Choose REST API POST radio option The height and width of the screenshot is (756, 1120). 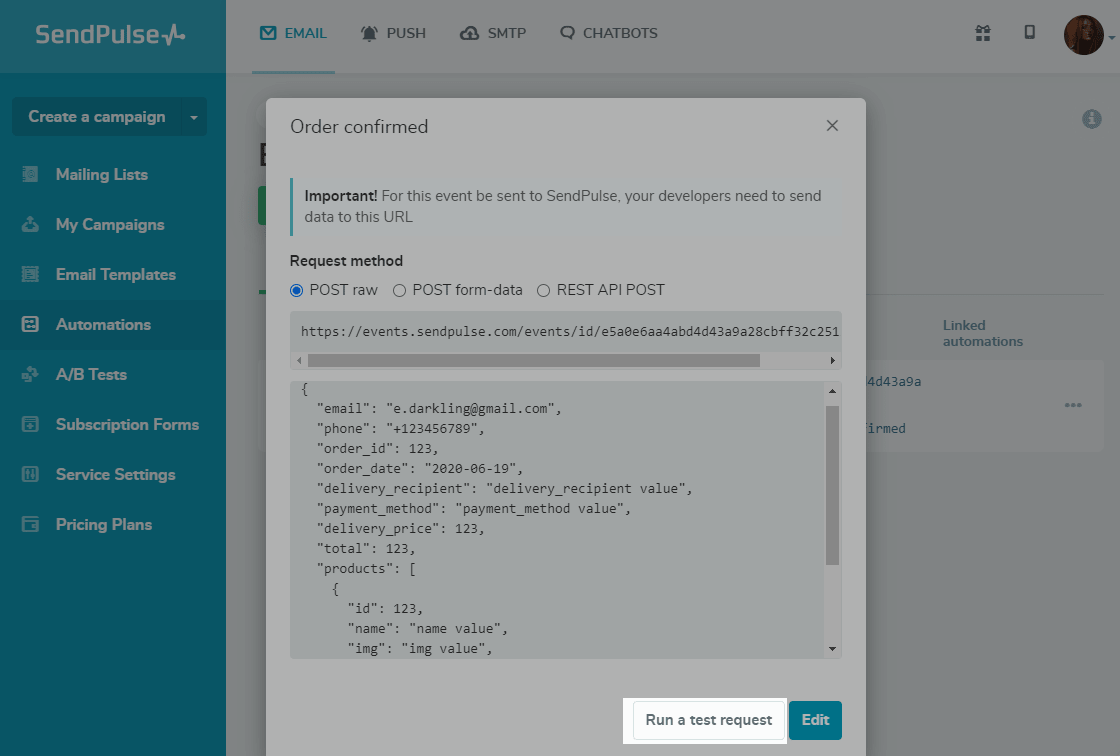[544, 290]
